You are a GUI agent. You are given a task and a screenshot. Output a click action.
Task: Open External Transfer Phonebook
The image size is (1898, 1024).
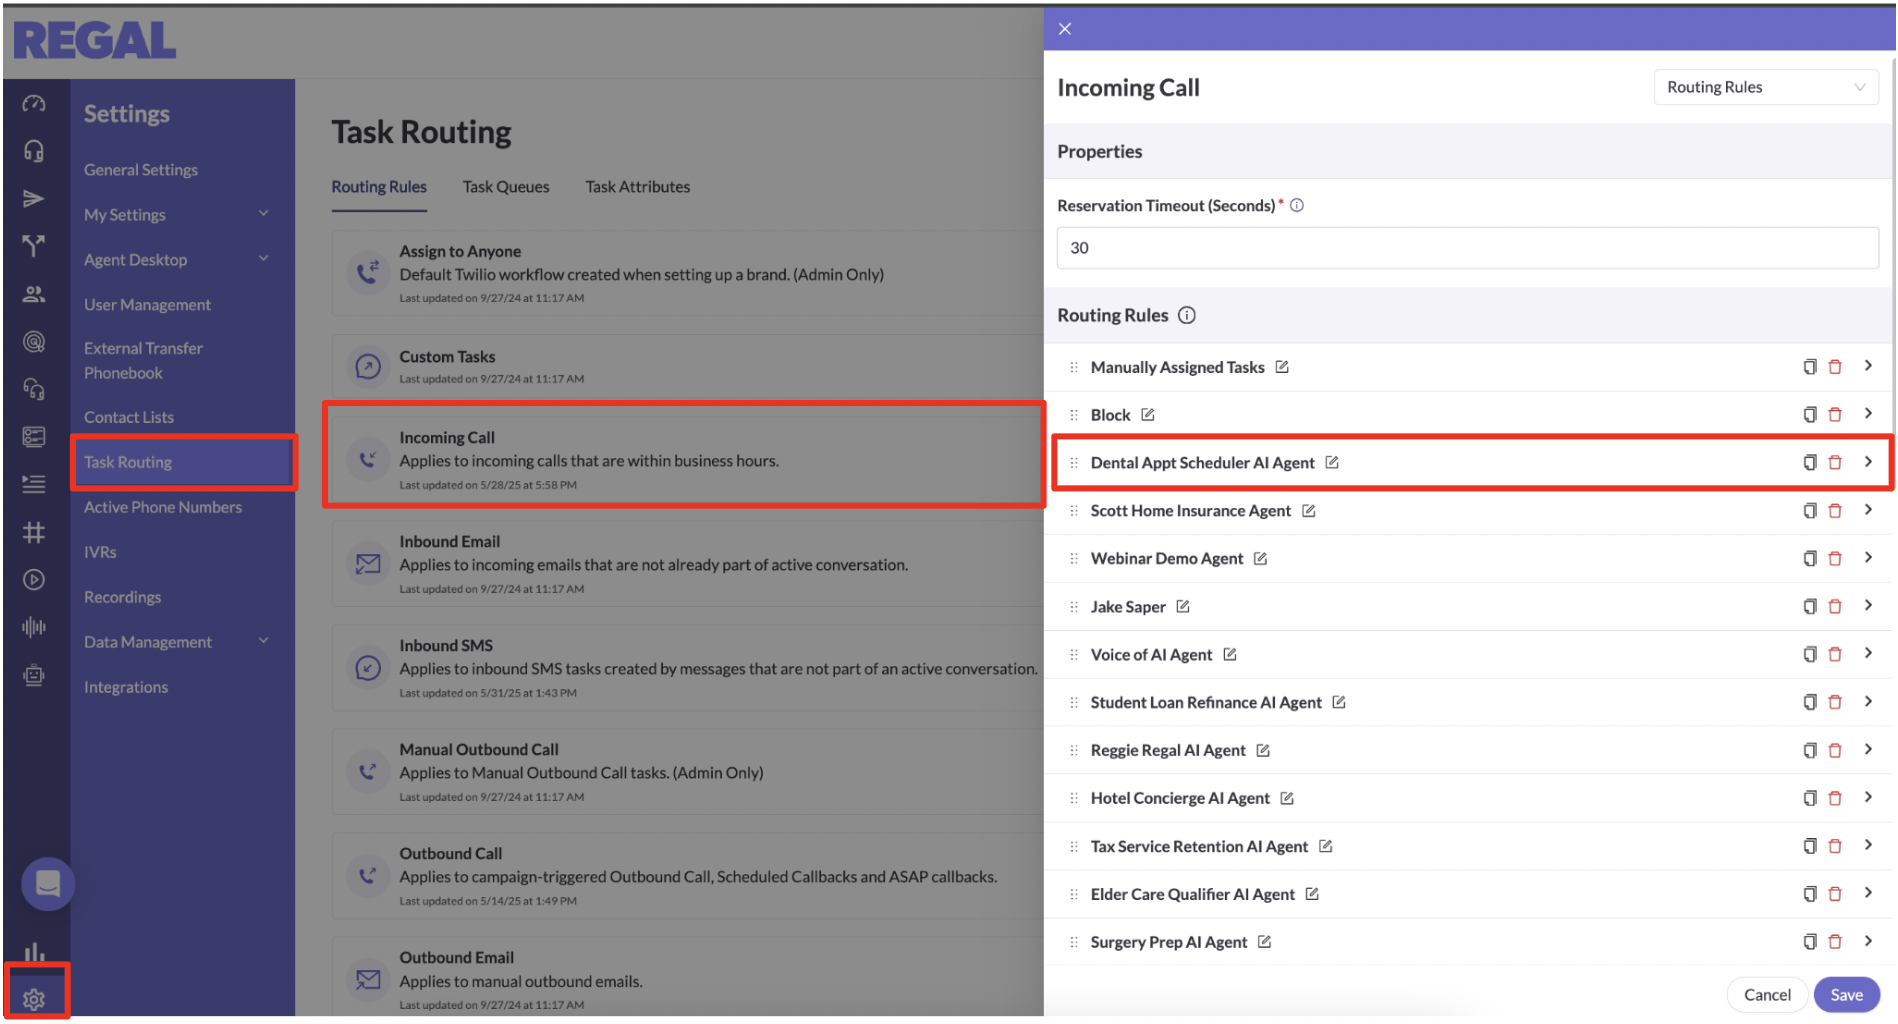(x=143, y=361)
